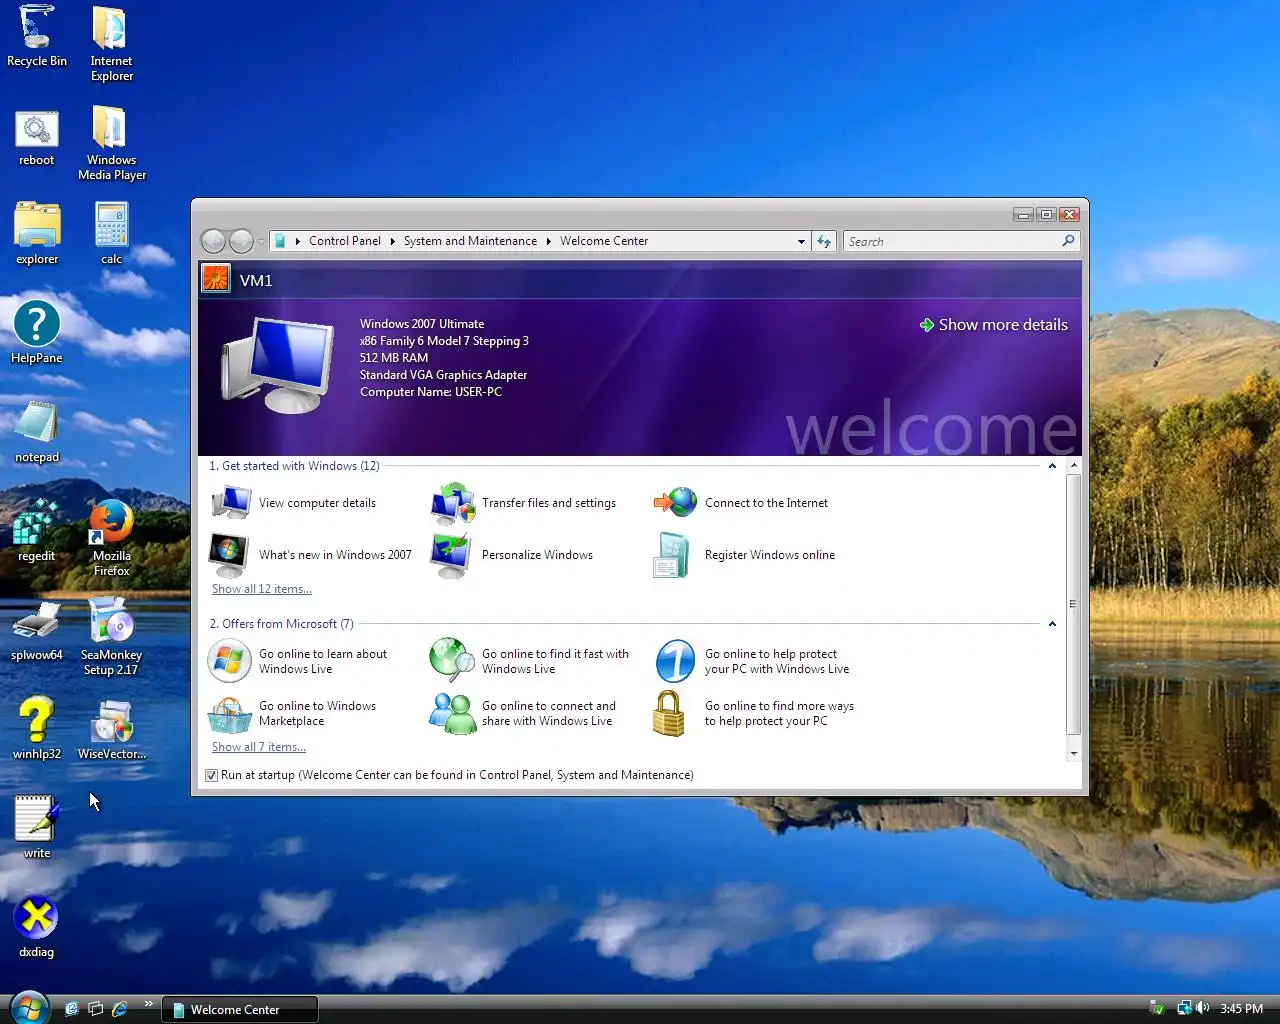Click the connect and share people icon

click(453, 713)
